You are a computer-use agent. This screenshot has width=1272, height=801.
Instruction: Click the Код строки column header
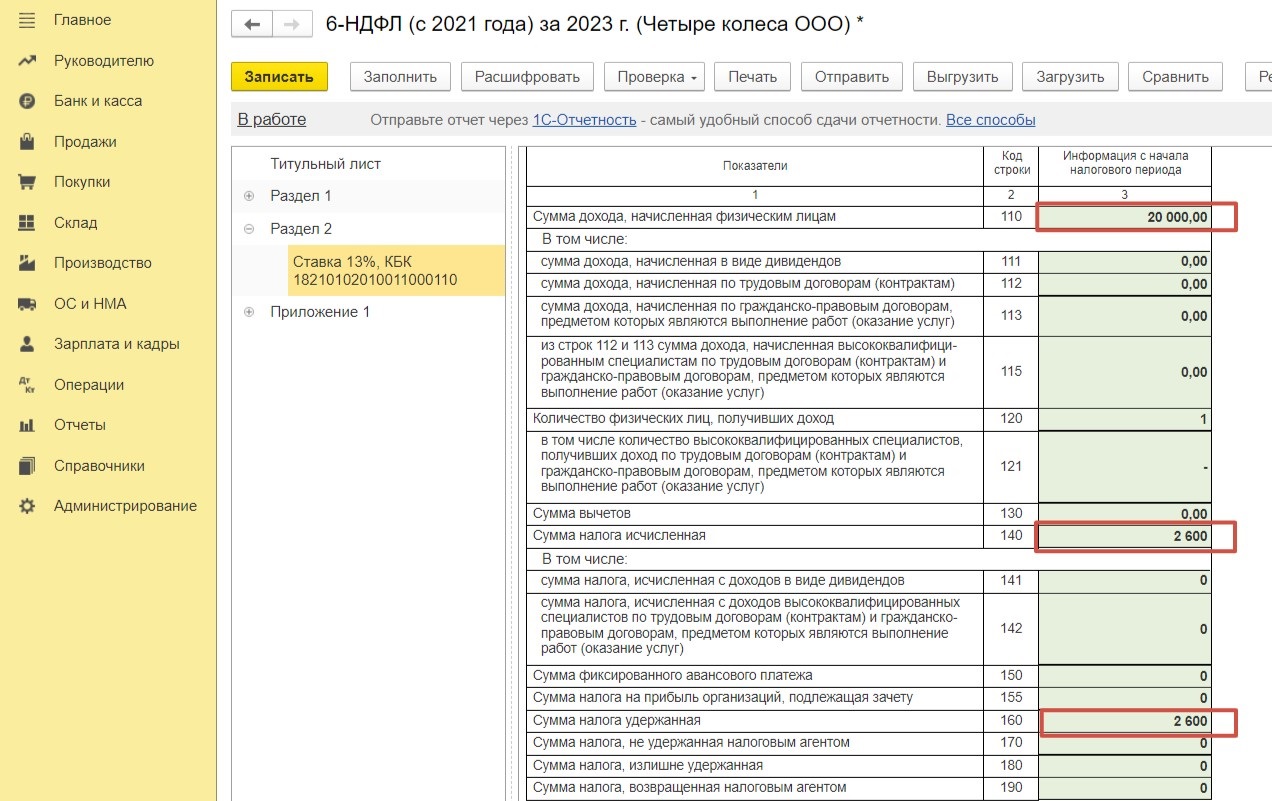coord(1011,164)
